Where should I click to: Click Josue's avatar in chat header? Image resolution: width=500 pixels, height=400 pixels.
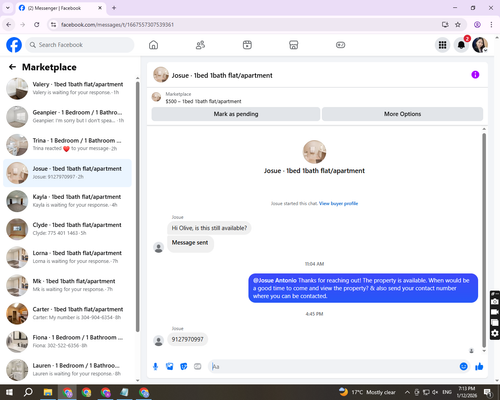pos(161,75)
